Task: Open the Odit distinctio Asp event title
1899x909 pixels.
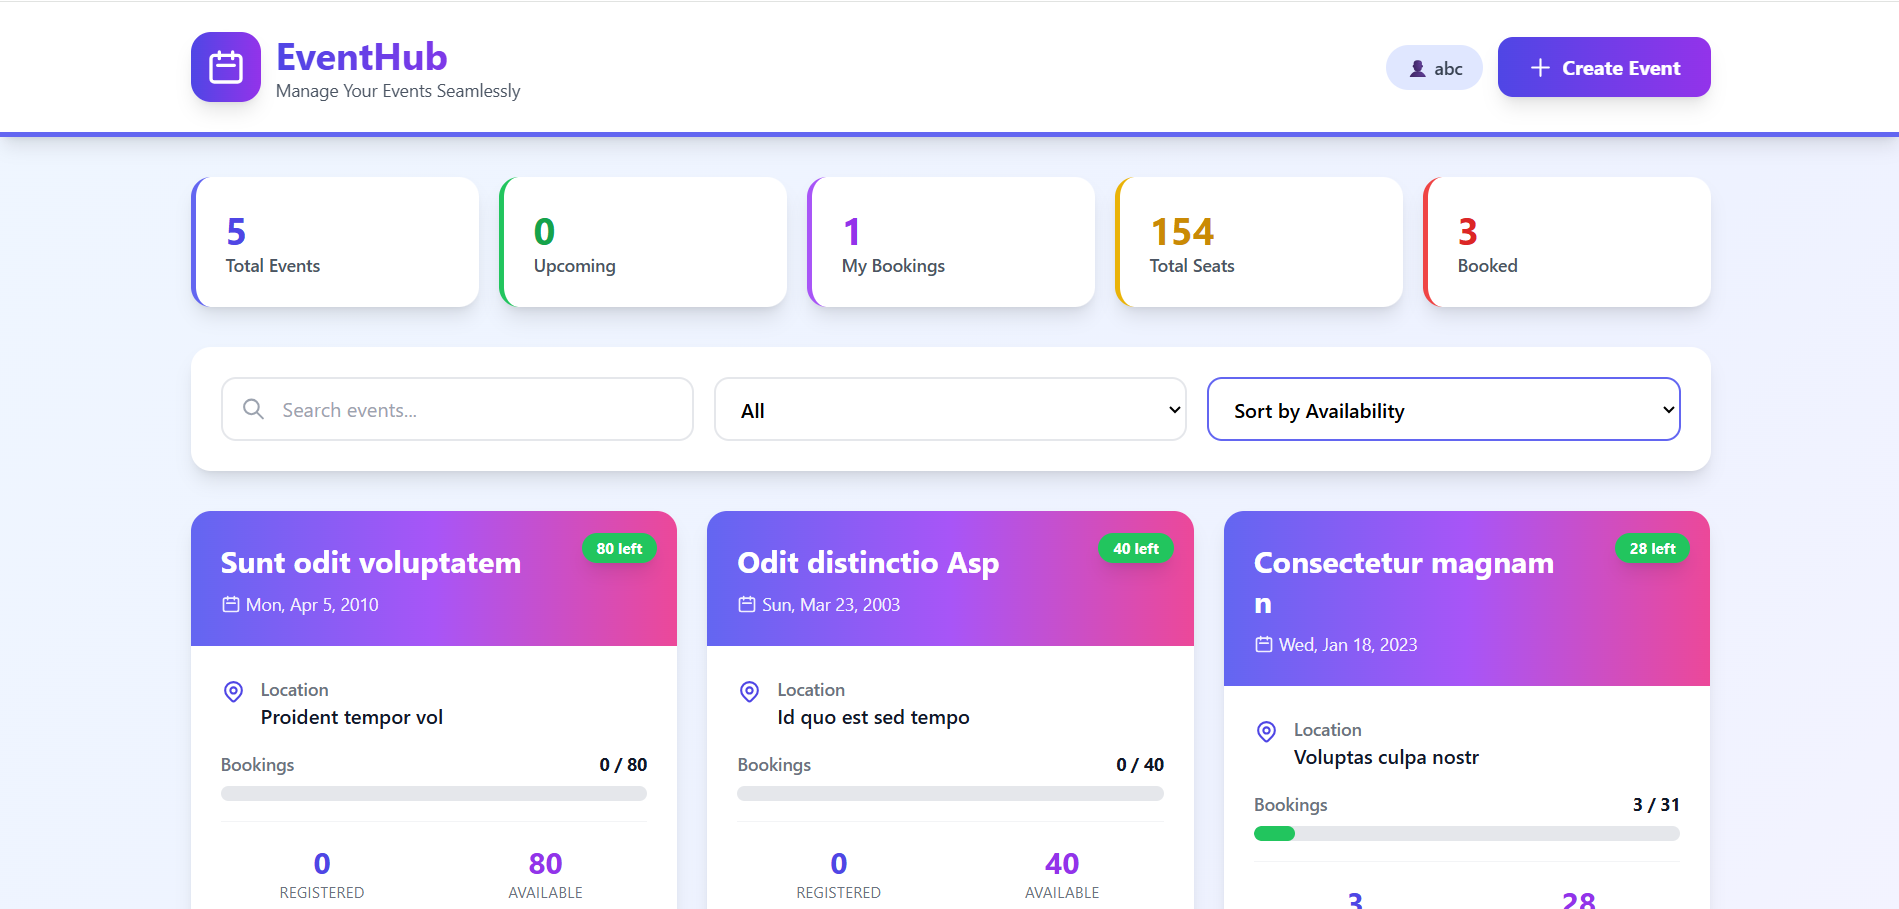Action: coord(868,563)
